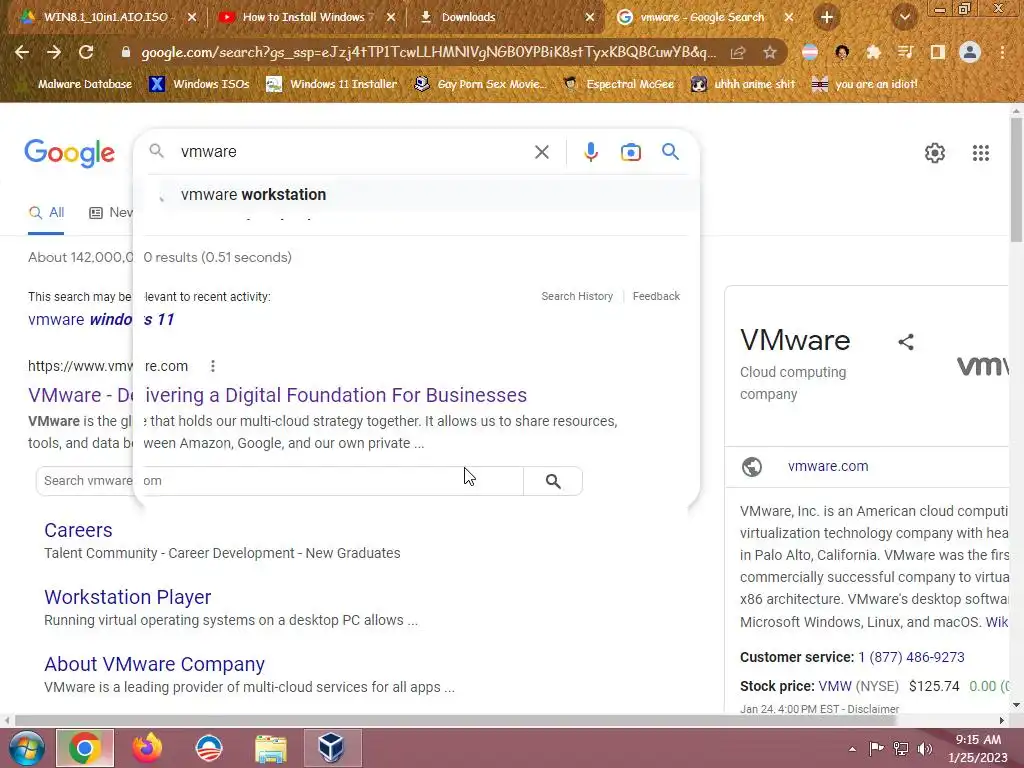Share the VMware knowledge panel
1024x768 pixels.
point(906,342)
